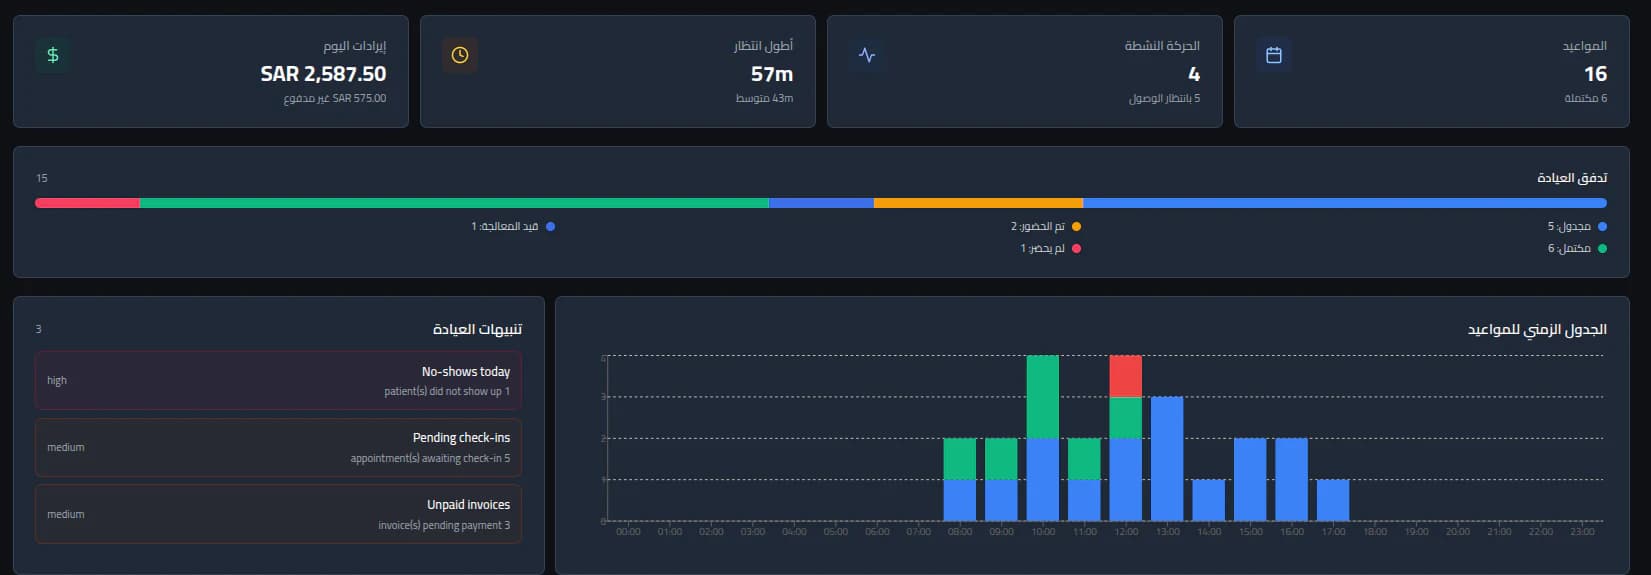Click the activity pulse icon
This screenshot has height=575, width=1651.
click(x=867, y=55)
